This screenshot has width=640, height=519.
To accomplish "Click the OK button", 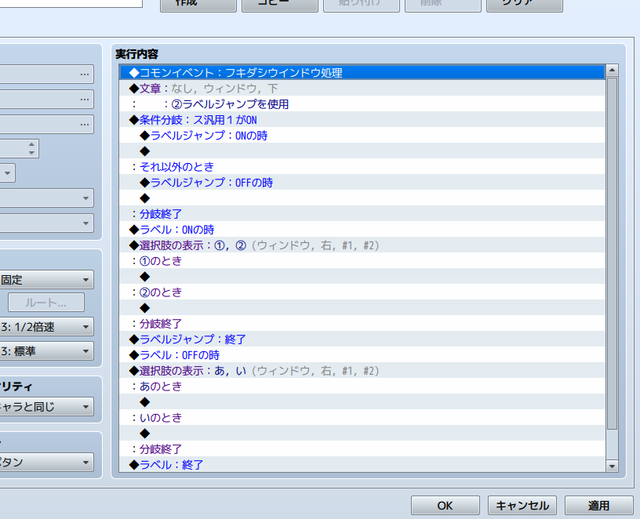I will point(445,506).
